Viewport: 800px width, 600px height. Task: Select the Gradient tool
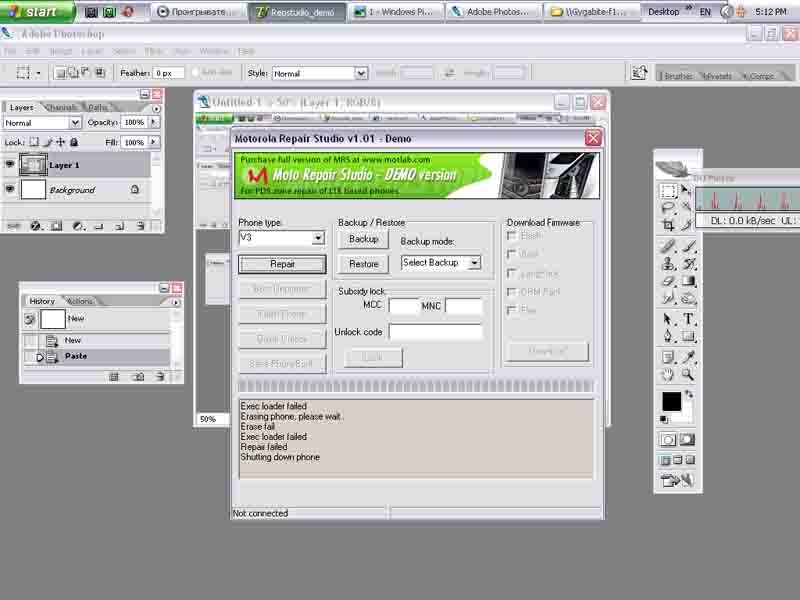point(688,281)
